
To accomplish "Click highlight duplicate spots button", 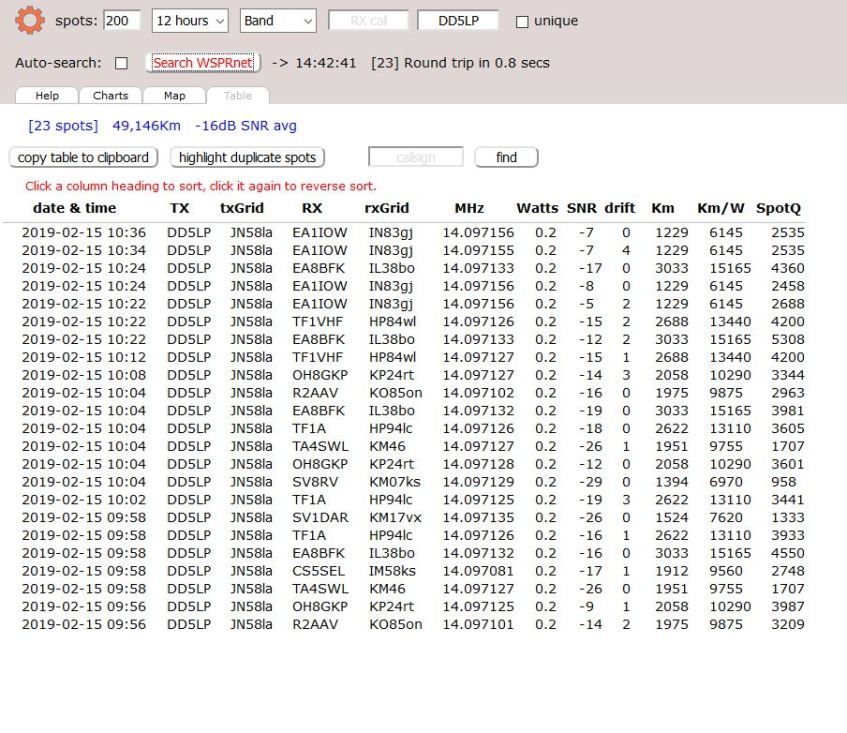I will (x=247, y=157).
